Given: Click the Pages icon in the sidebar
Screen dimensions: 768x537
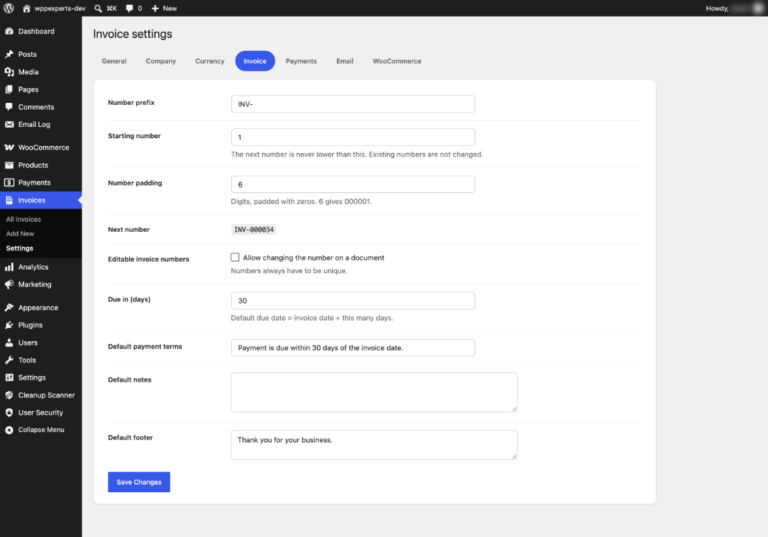Looking at the screenshot, I should tap(9, 90).
